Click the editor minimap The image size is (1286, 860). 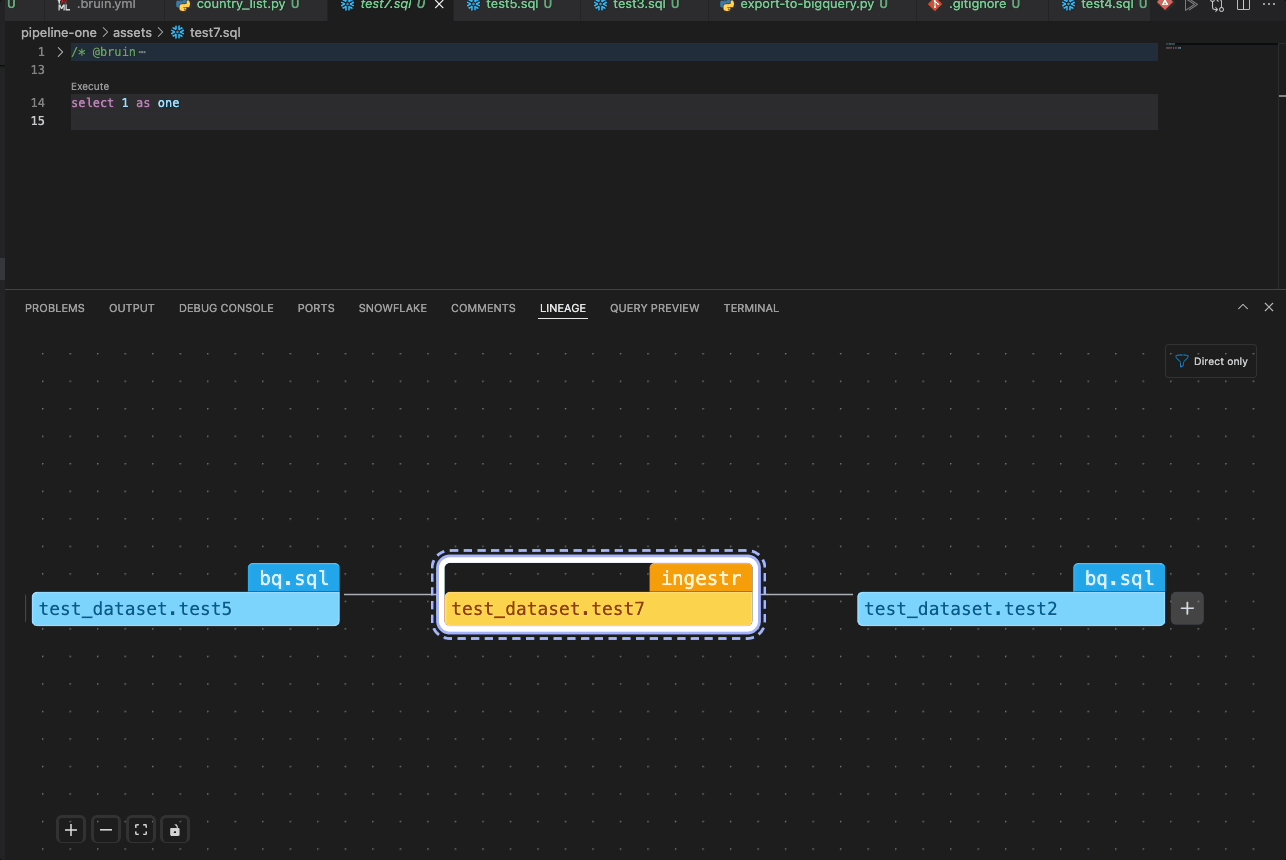coord(1173,46)
